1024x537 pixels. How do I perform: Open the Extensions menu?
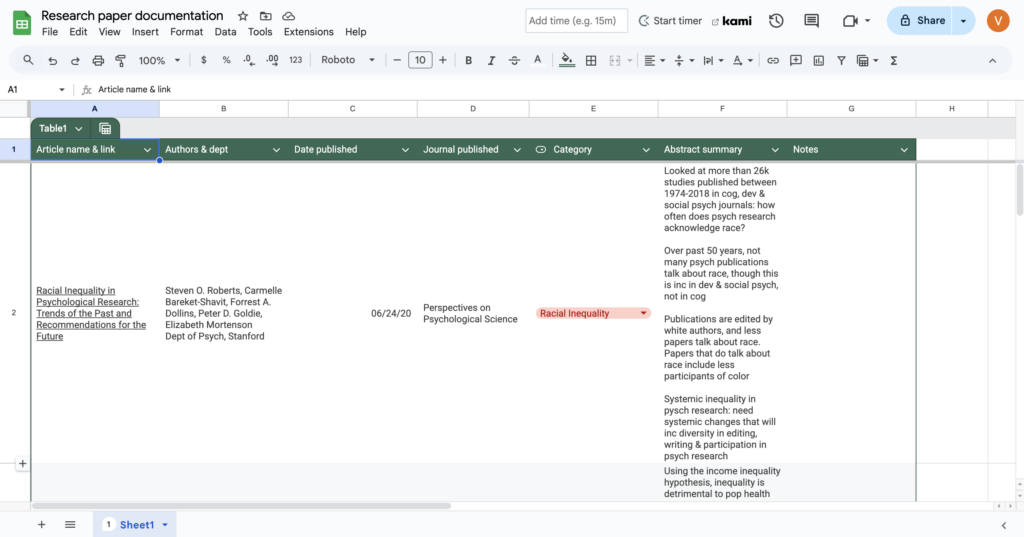coord(308,32)
